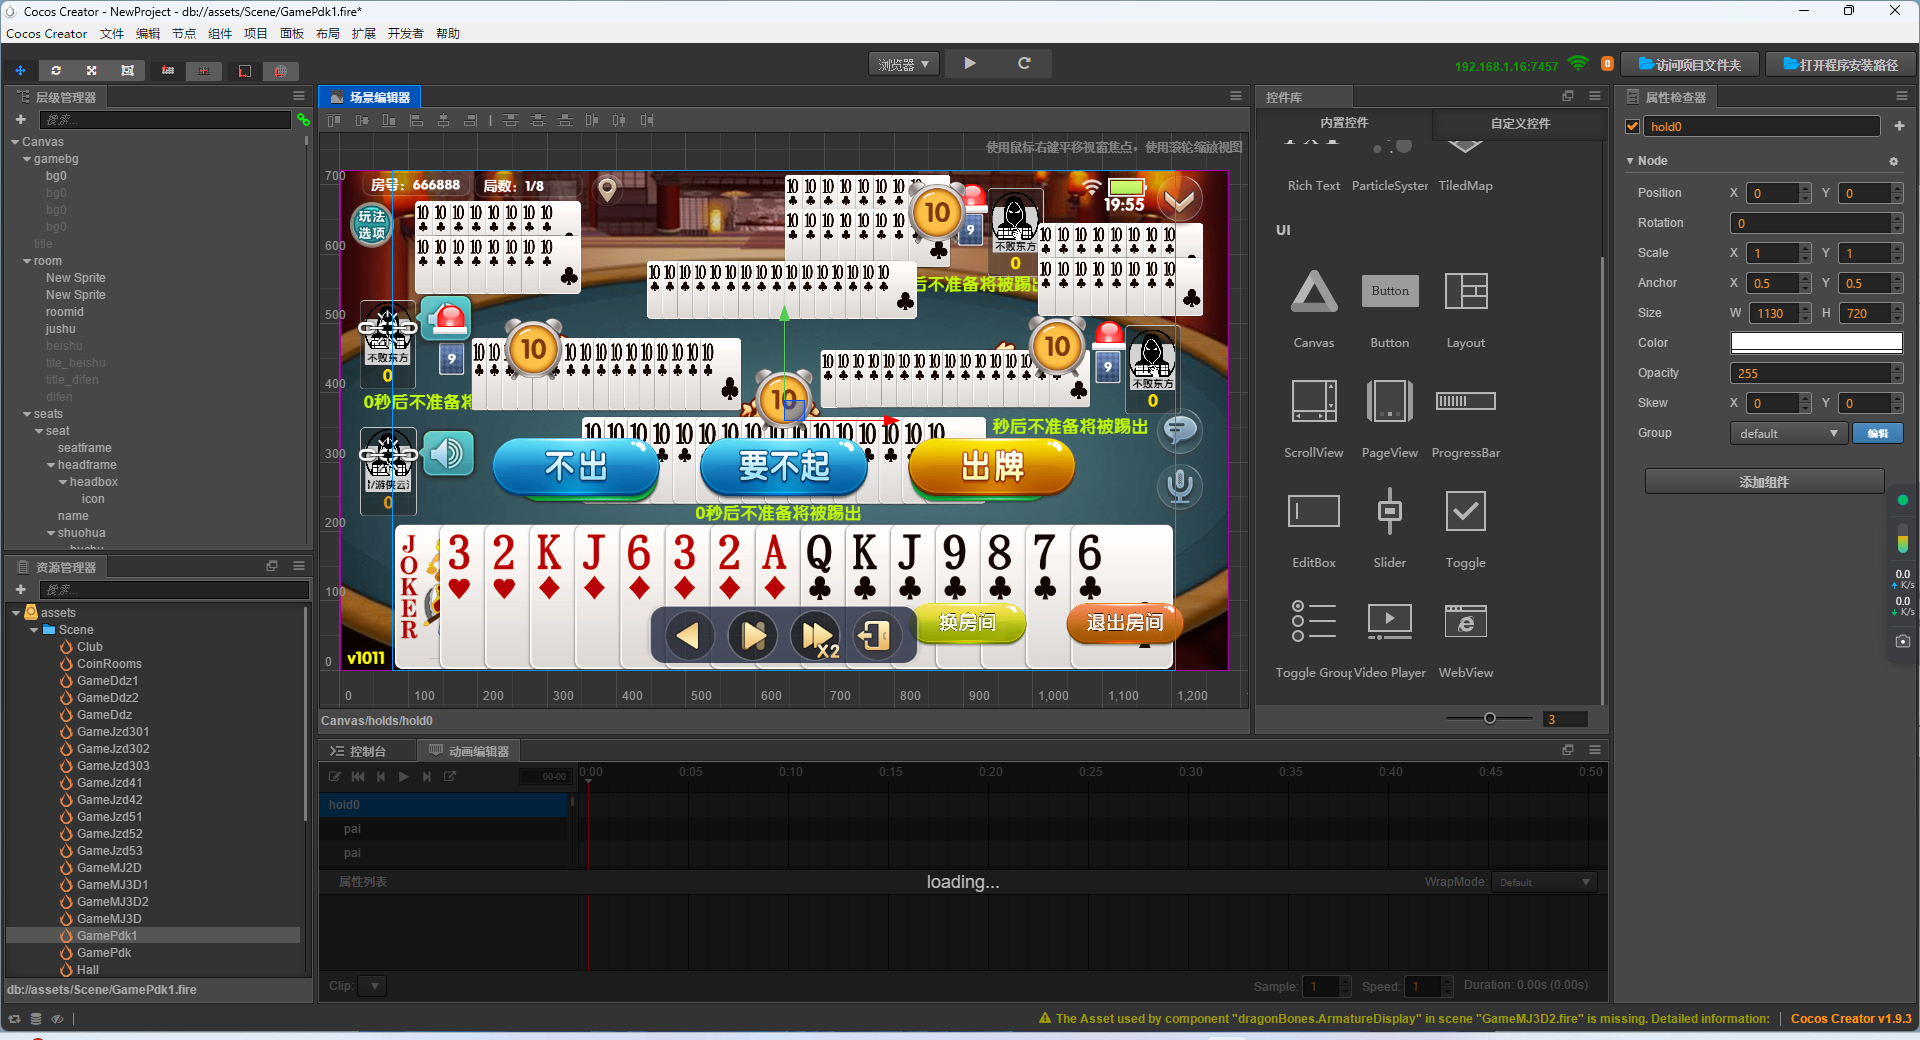Viewport: 1920px width, 1040px height.
Task: Open the white Color swatch picker
Action: point(1816,343)
